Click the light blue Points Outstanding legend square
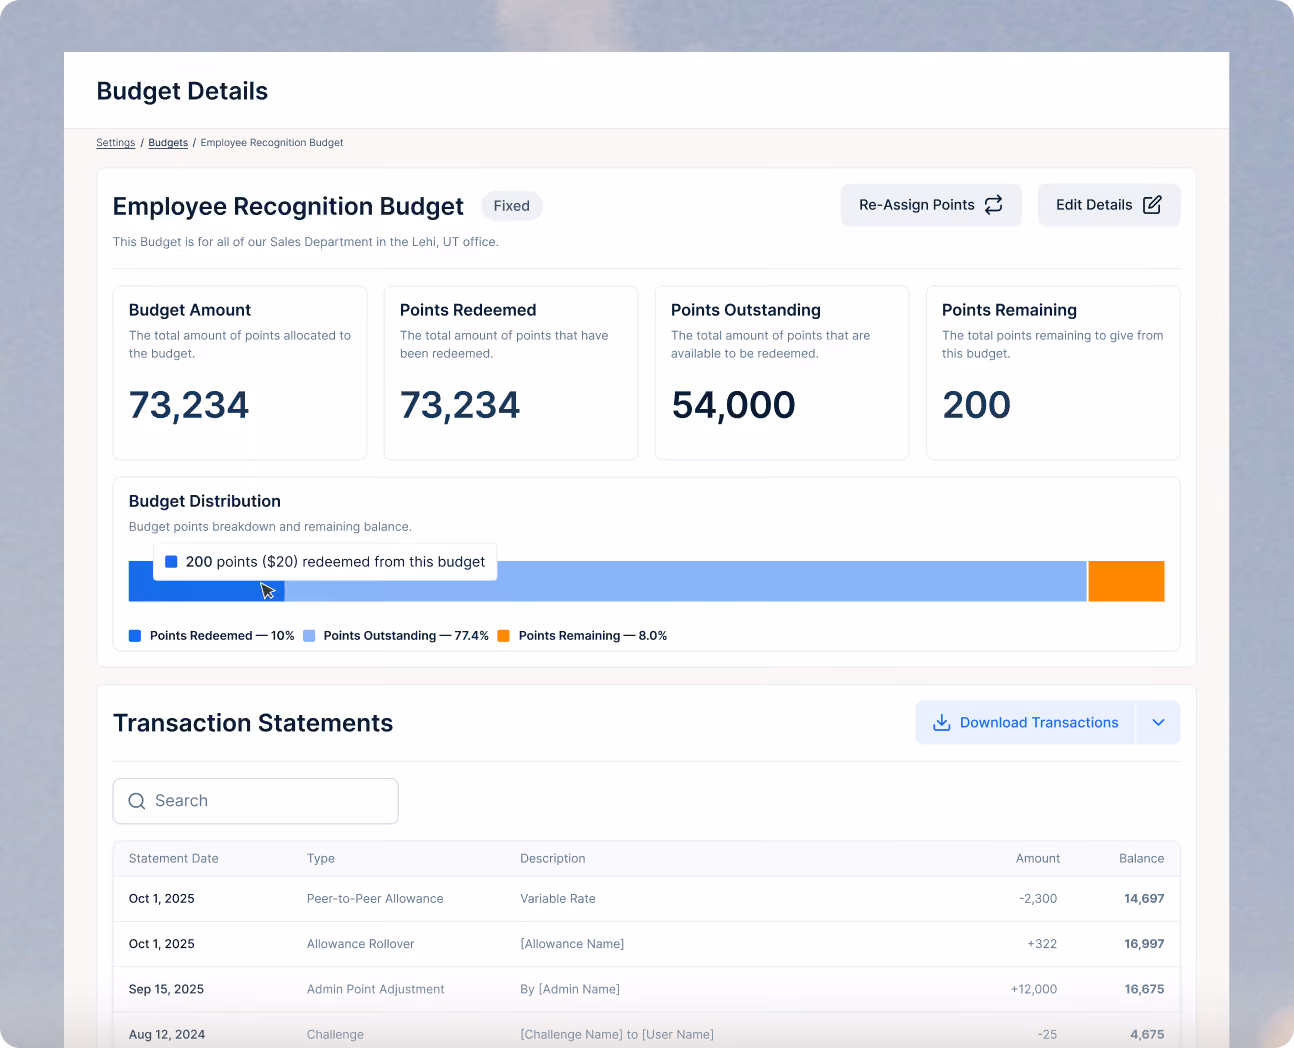 pyautogui.click(x=309, y=636)
